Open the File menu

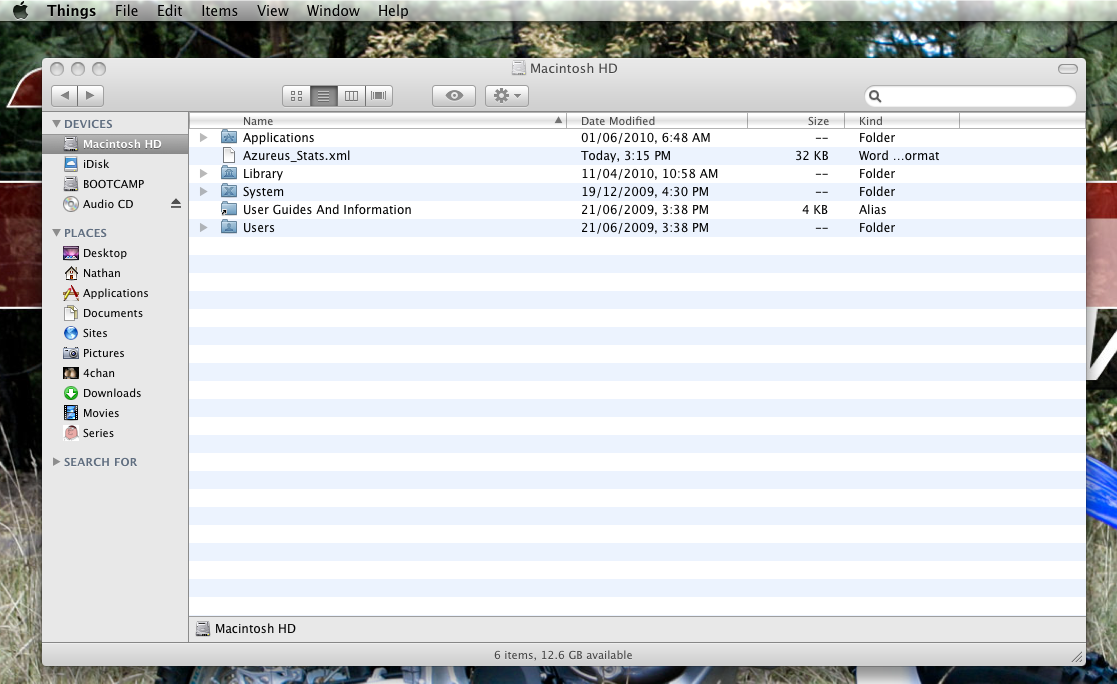126,11
